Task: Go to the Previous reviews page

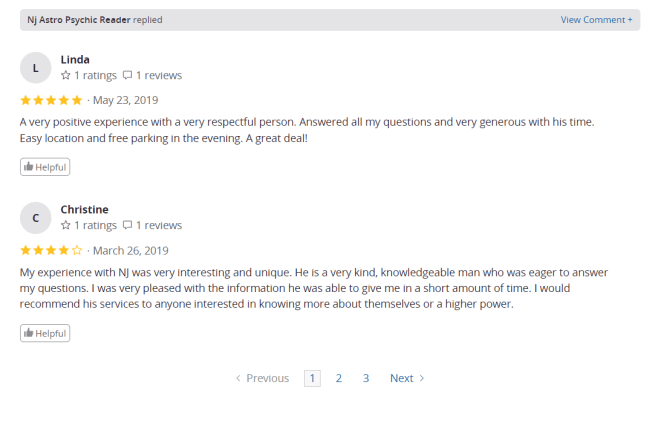Action: tap(262, 378)
